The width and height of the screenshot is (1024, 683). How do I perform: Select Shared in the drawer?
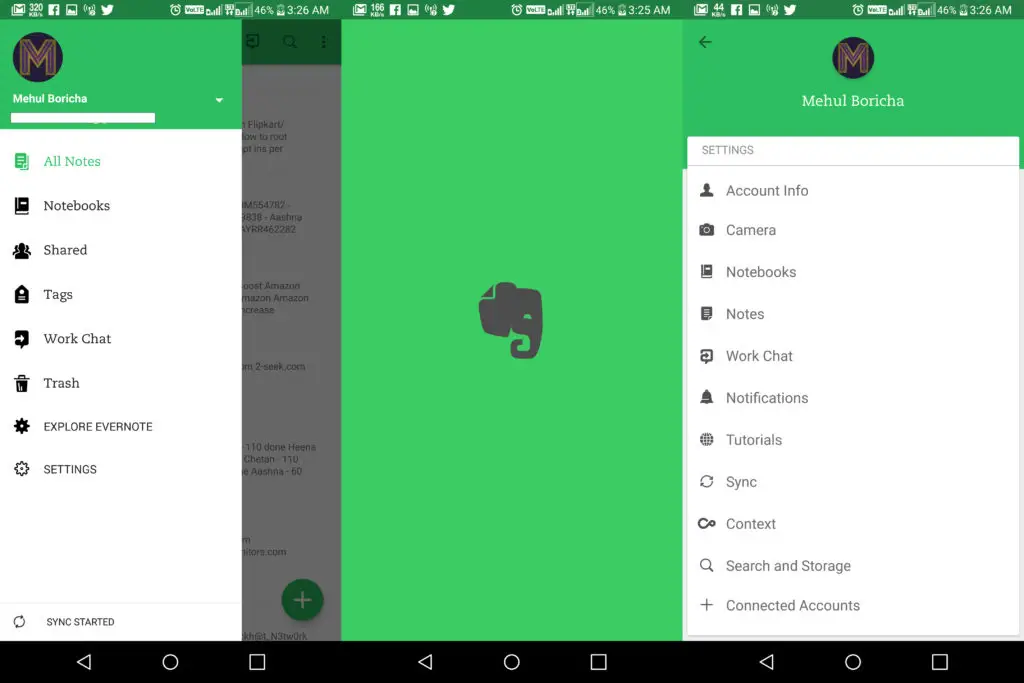121,250
